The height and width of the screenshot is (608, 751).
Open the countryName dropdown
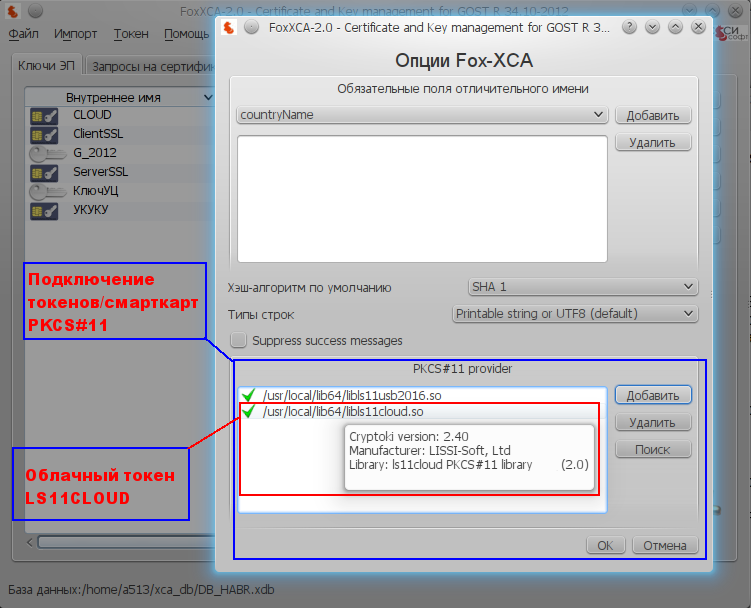click(422, 115)
